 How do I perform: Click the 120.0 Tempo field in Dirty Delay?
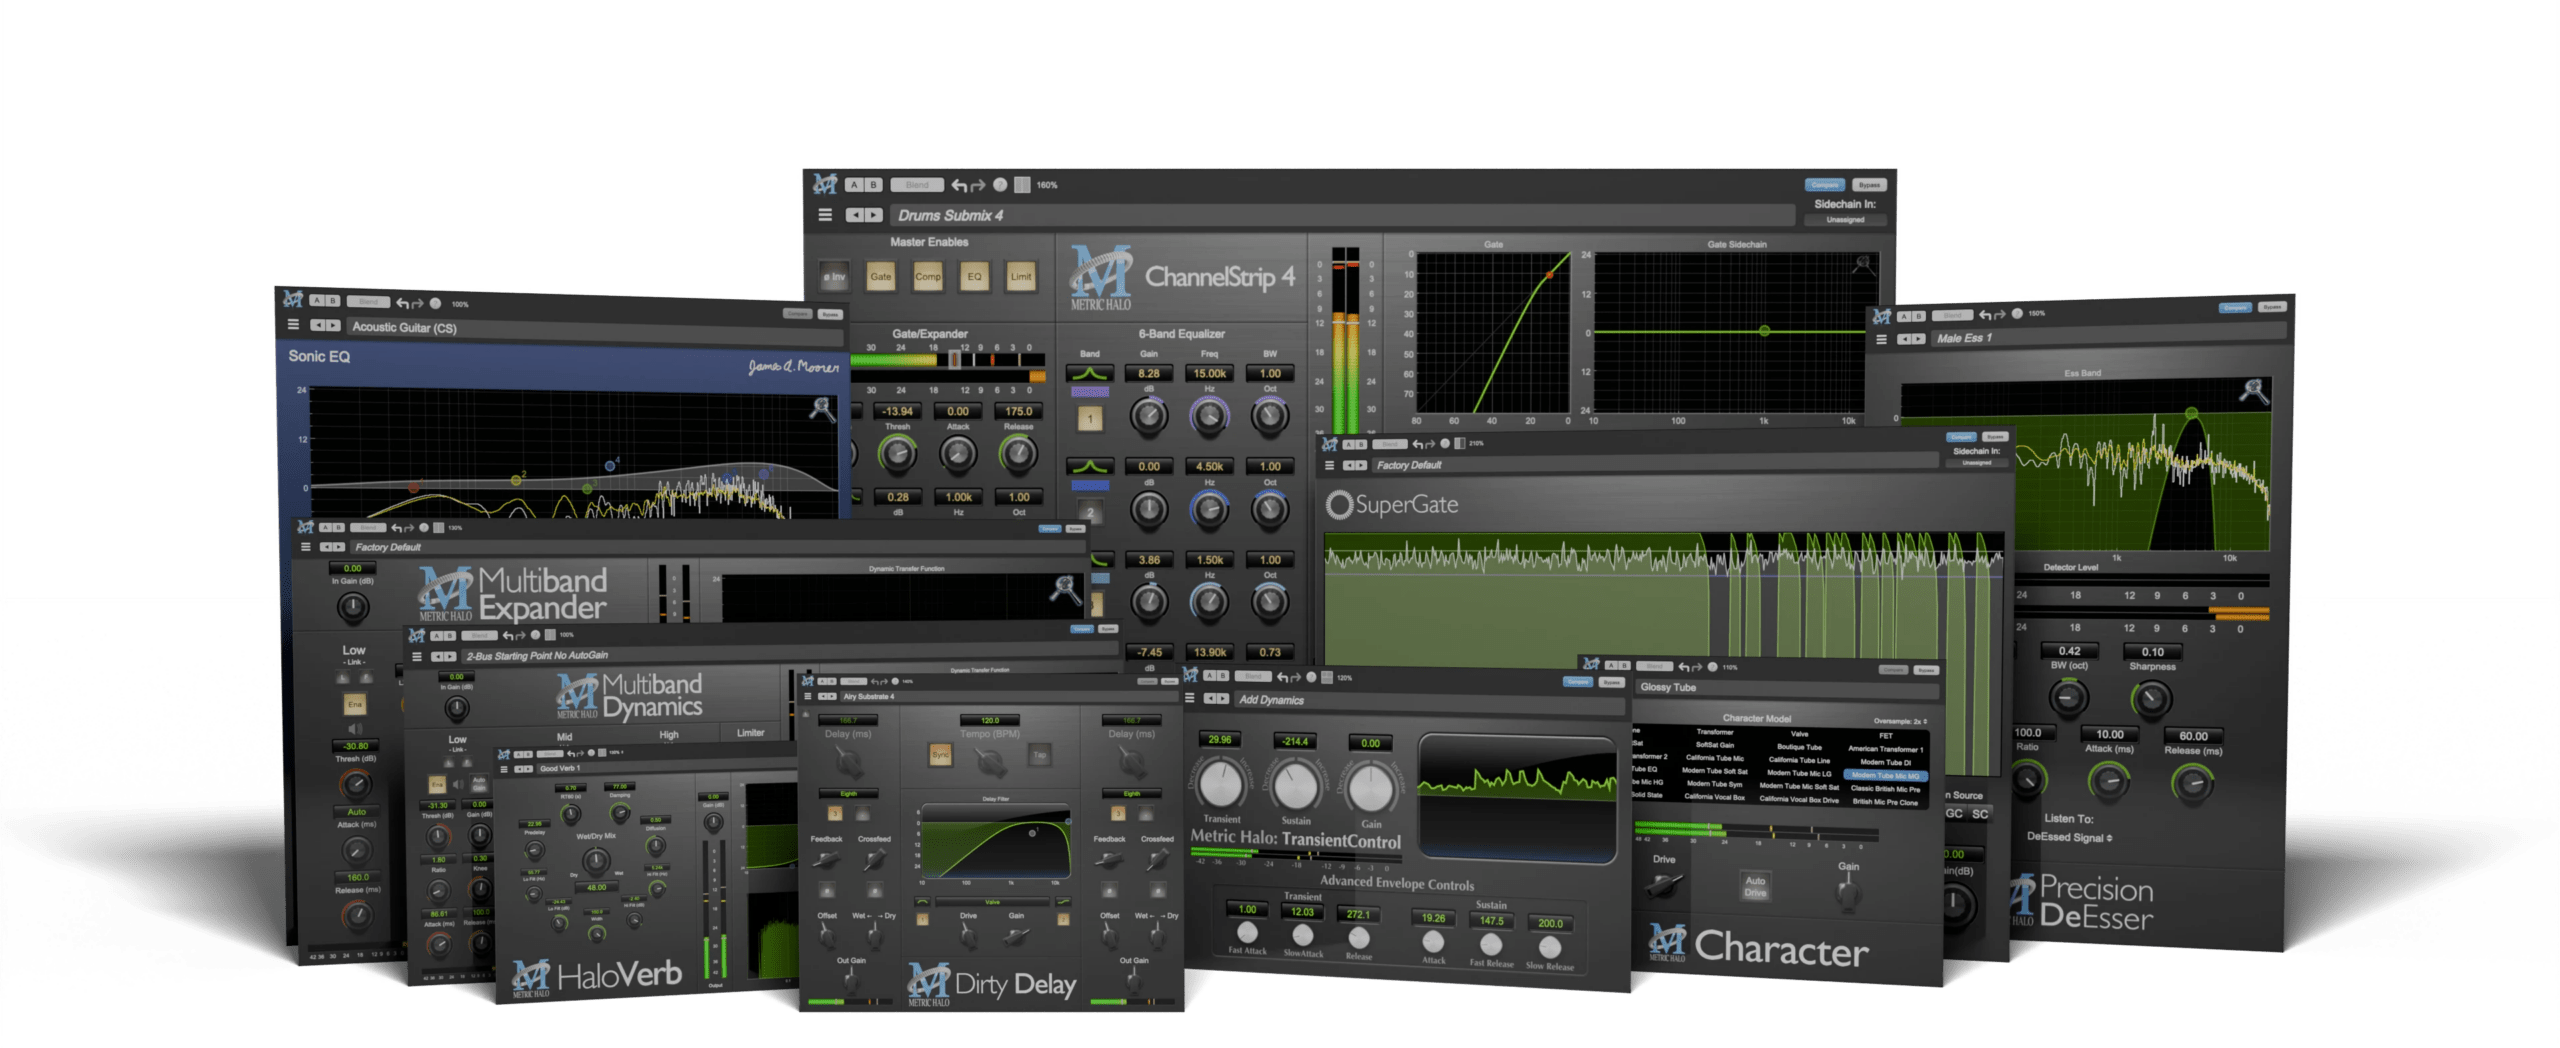click(989, 720)
